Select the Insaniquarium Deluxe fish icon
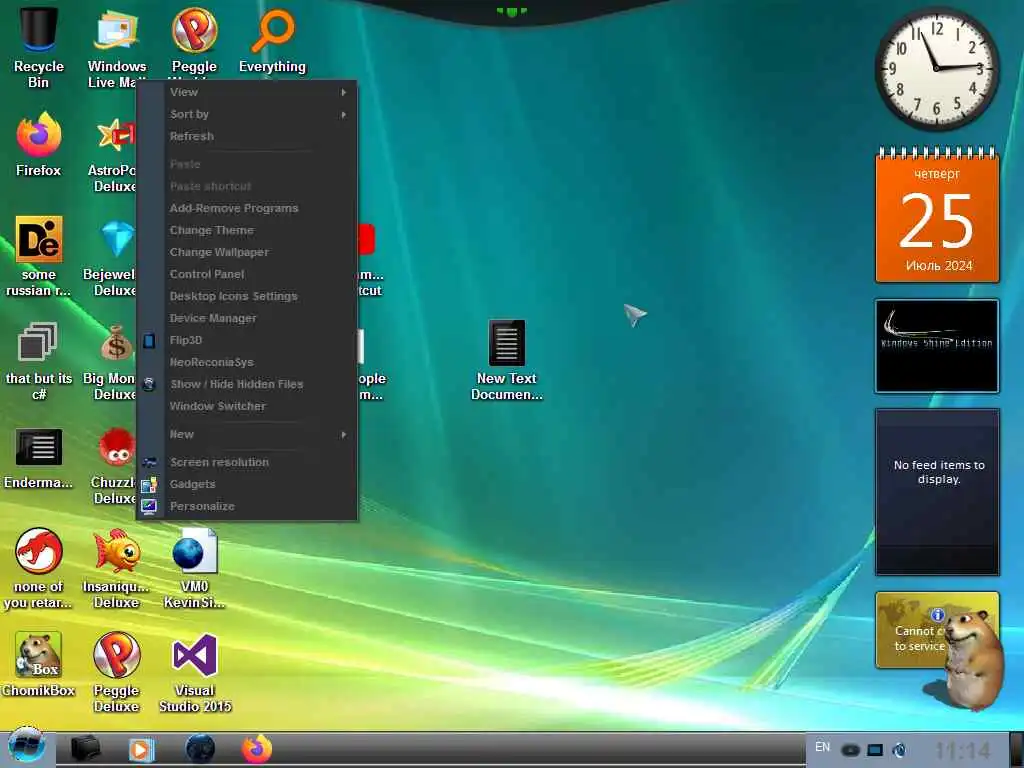The width and height of the screenshot is (1024, 768). pyautogui.click(x=116, y=568)
